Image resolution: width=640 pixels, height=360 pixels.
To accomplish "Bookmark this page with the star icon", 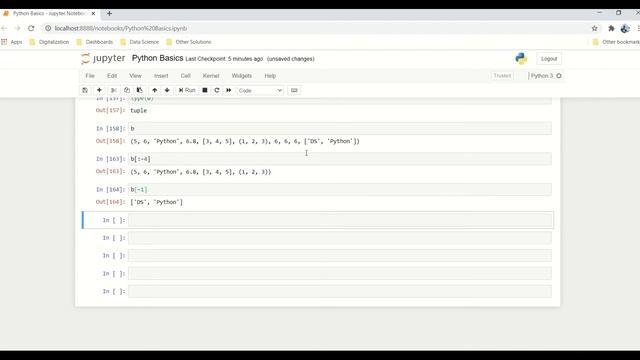I will click(x=594, y=28).
